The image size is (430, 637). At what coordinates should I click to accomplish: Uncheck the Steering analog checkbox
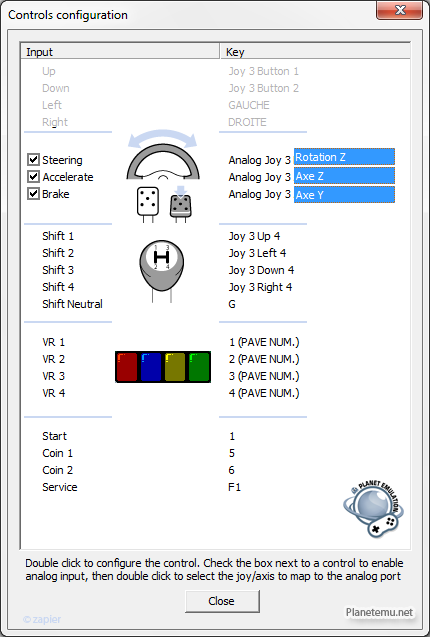point(33,160)
